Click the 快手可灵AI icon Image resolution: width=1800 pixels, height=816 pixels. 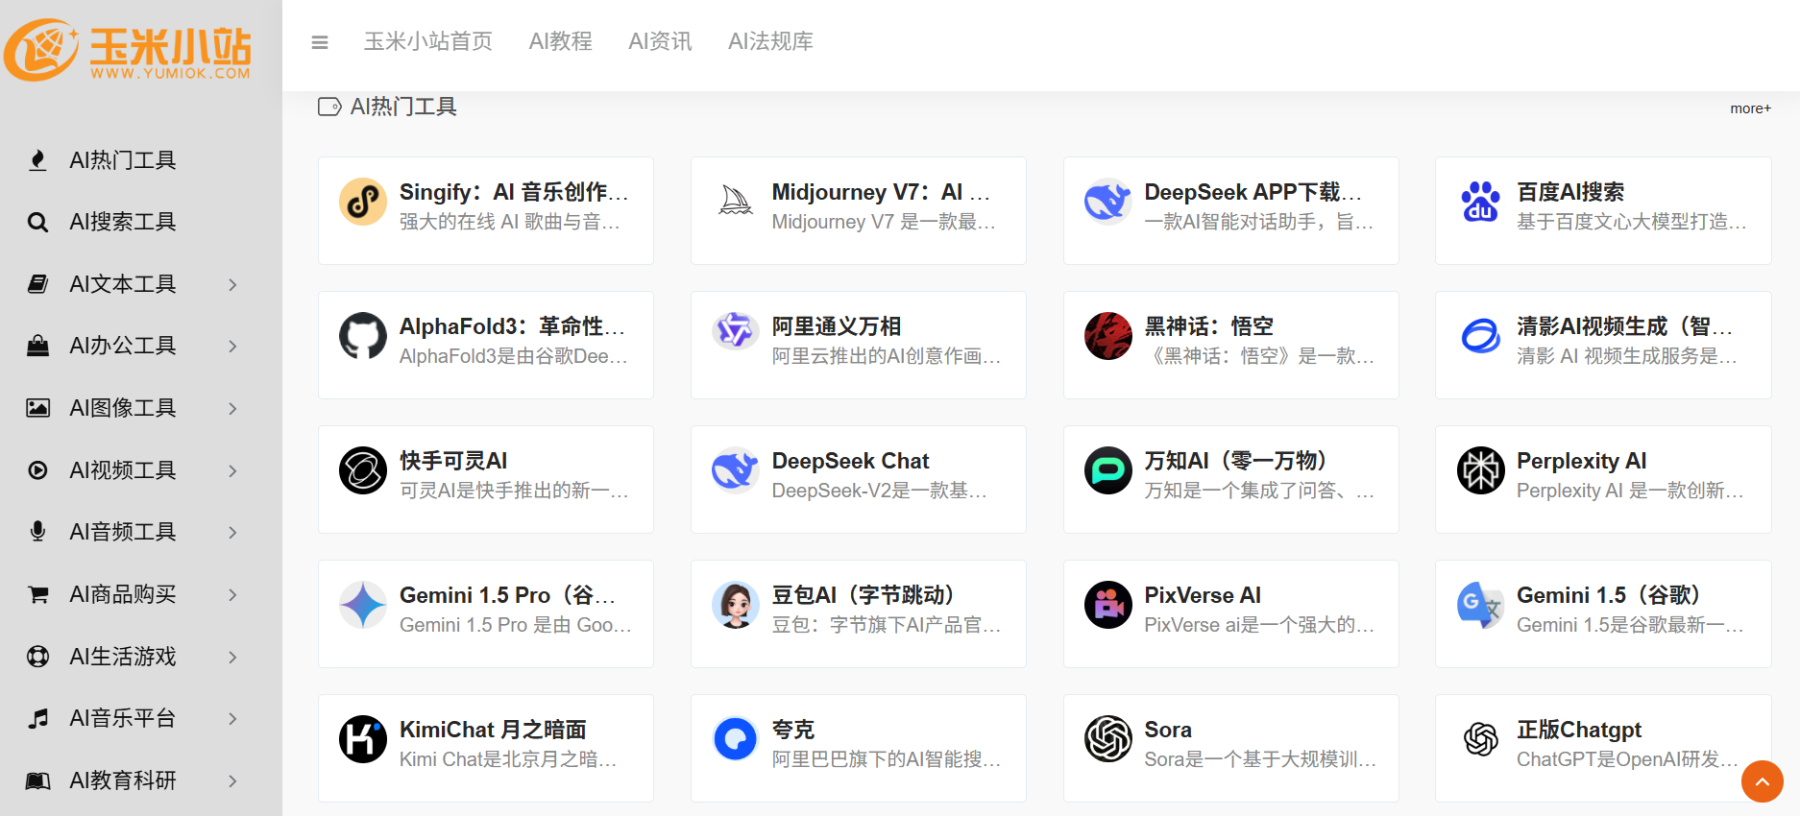tap(363, 471)
